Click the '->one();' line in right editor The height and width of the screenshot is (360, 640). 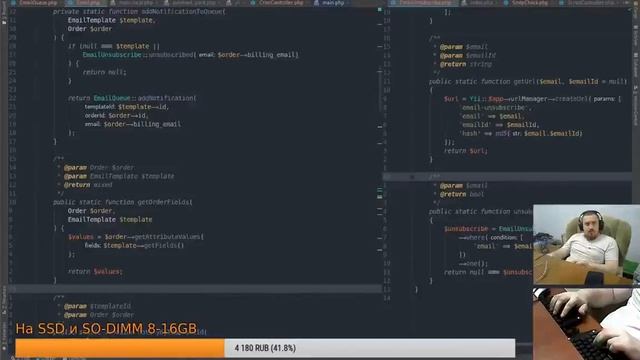(x=473, y=264)
